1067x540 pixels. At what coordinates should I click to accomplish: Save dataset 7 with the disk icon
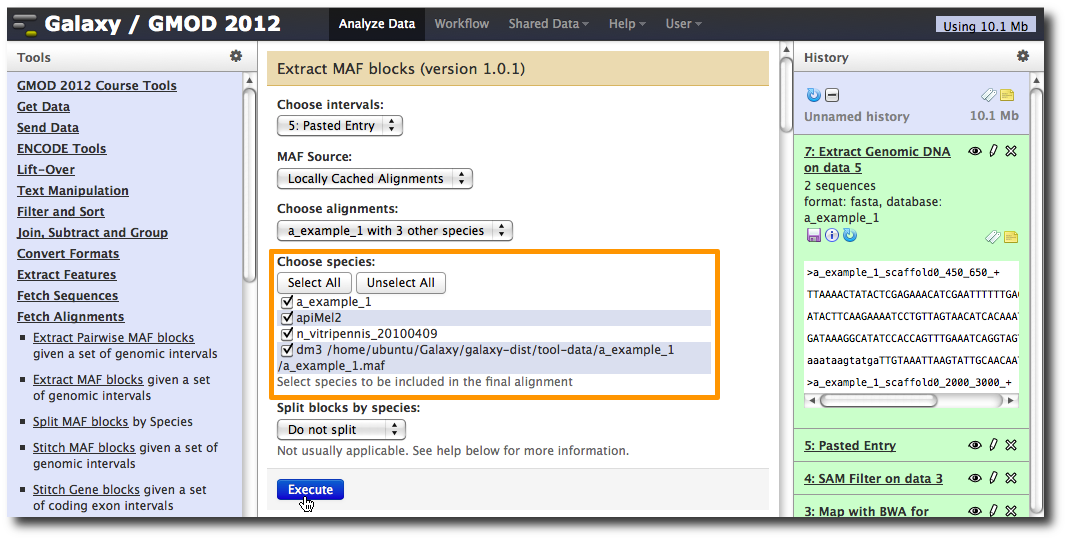point(812,235)
